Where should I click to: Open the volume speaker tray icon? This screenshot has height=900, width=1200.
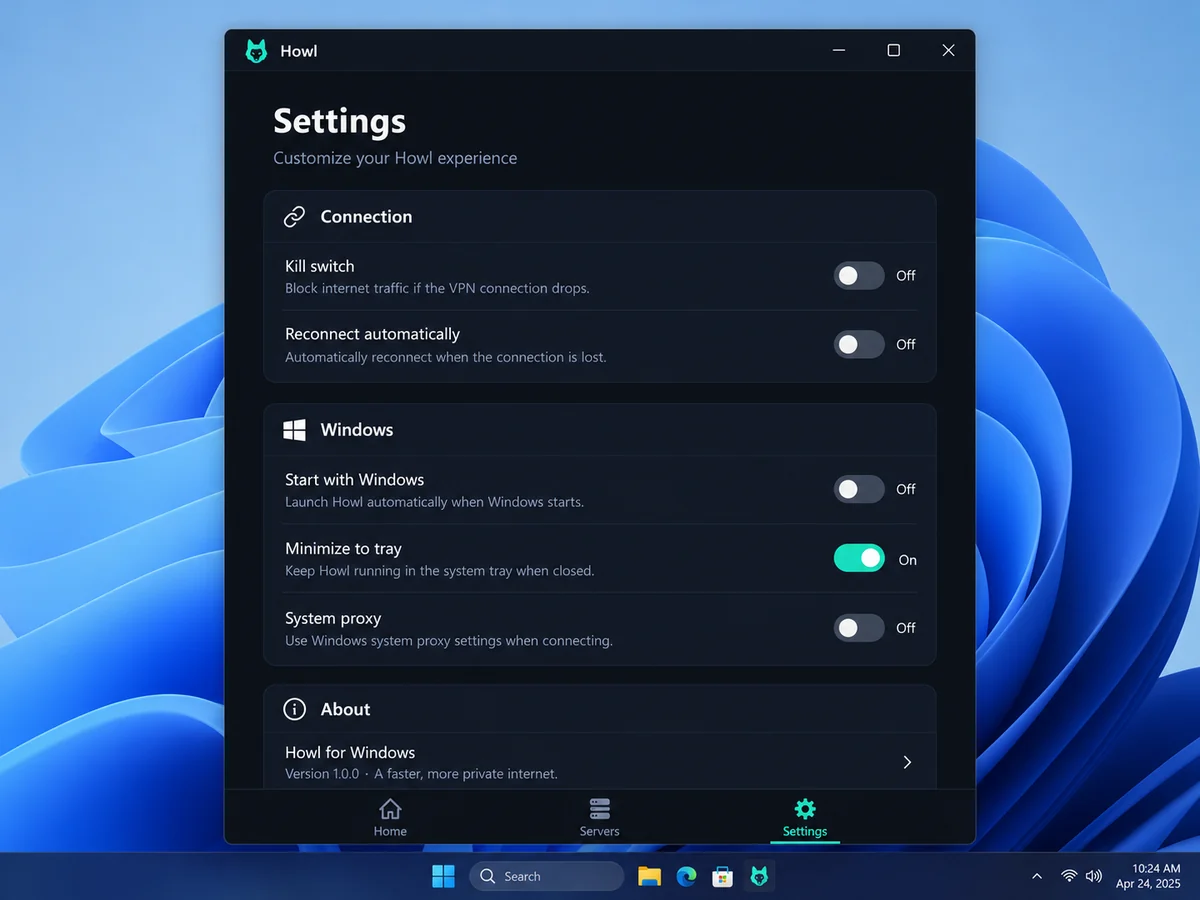pos(1094,876)
